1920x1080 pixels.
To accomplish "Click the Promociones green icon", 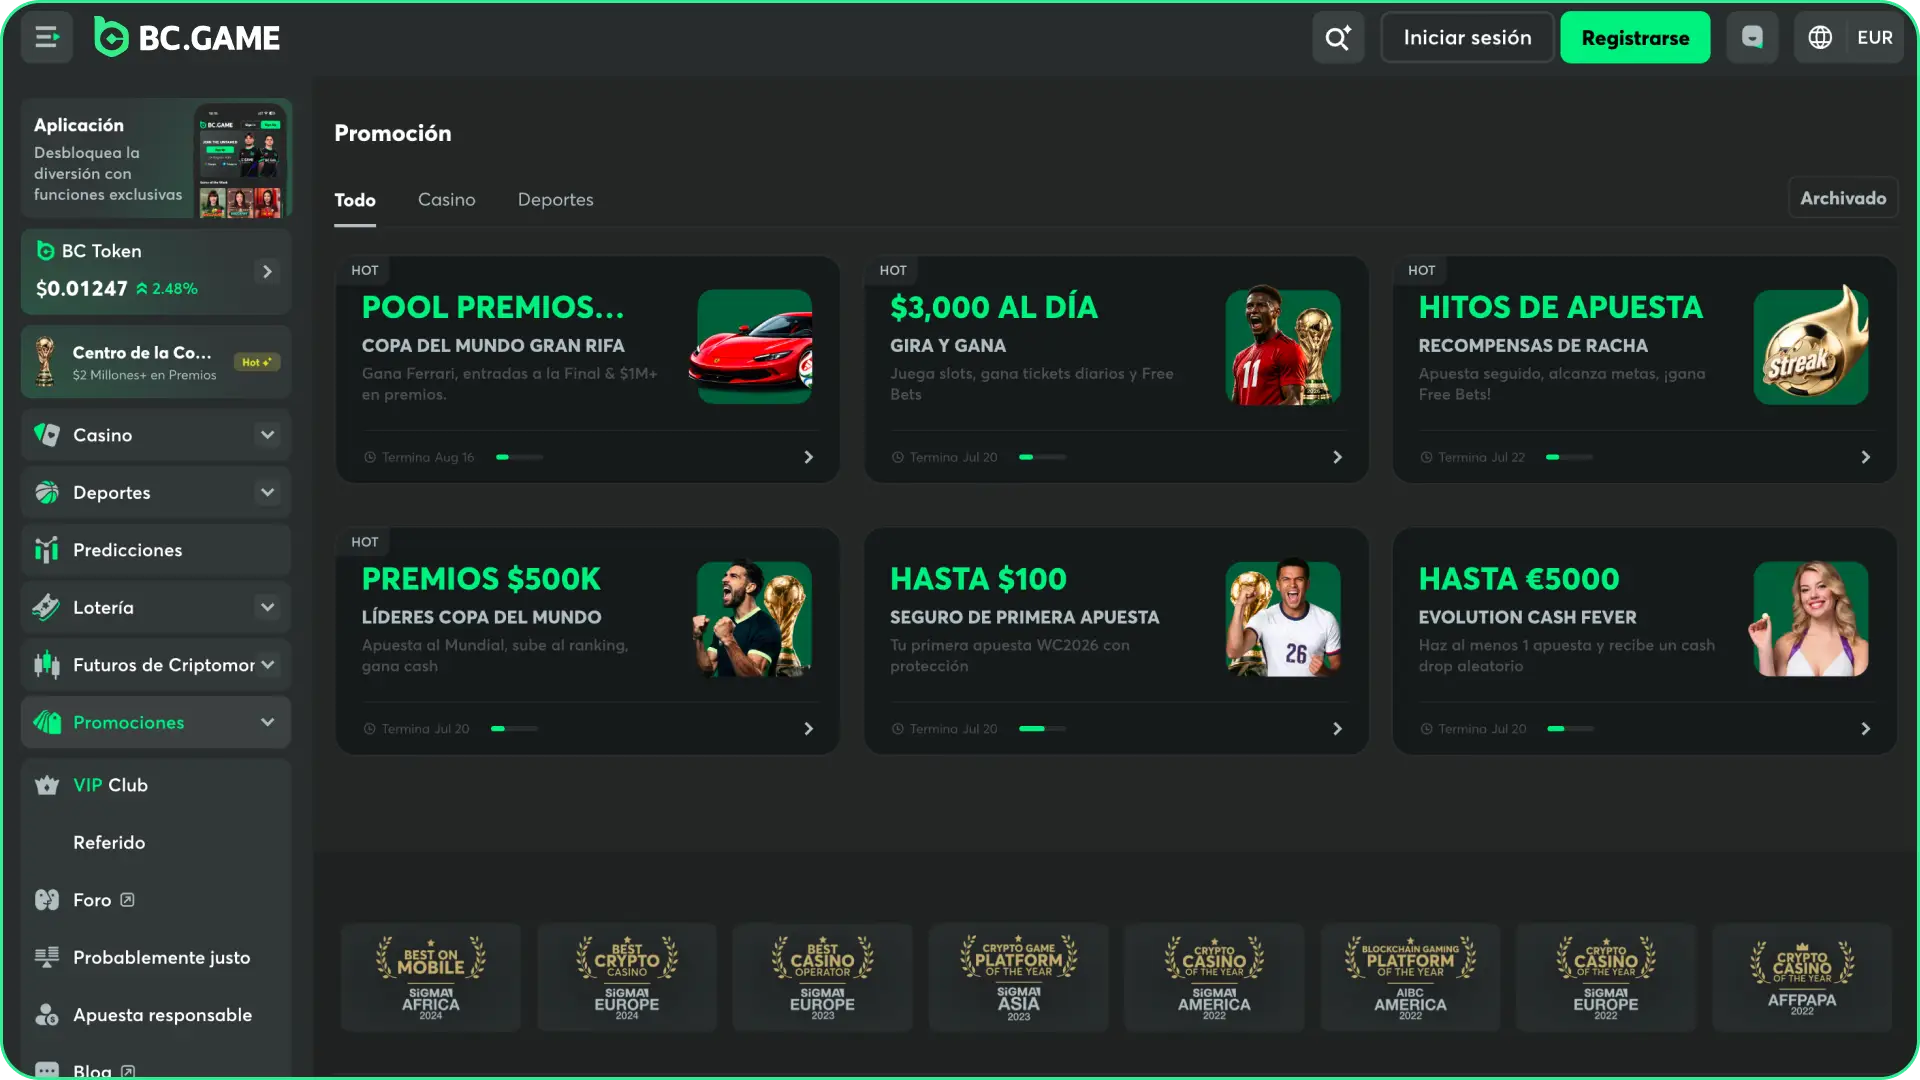I will pyautogui.click(x=47, y=722).
